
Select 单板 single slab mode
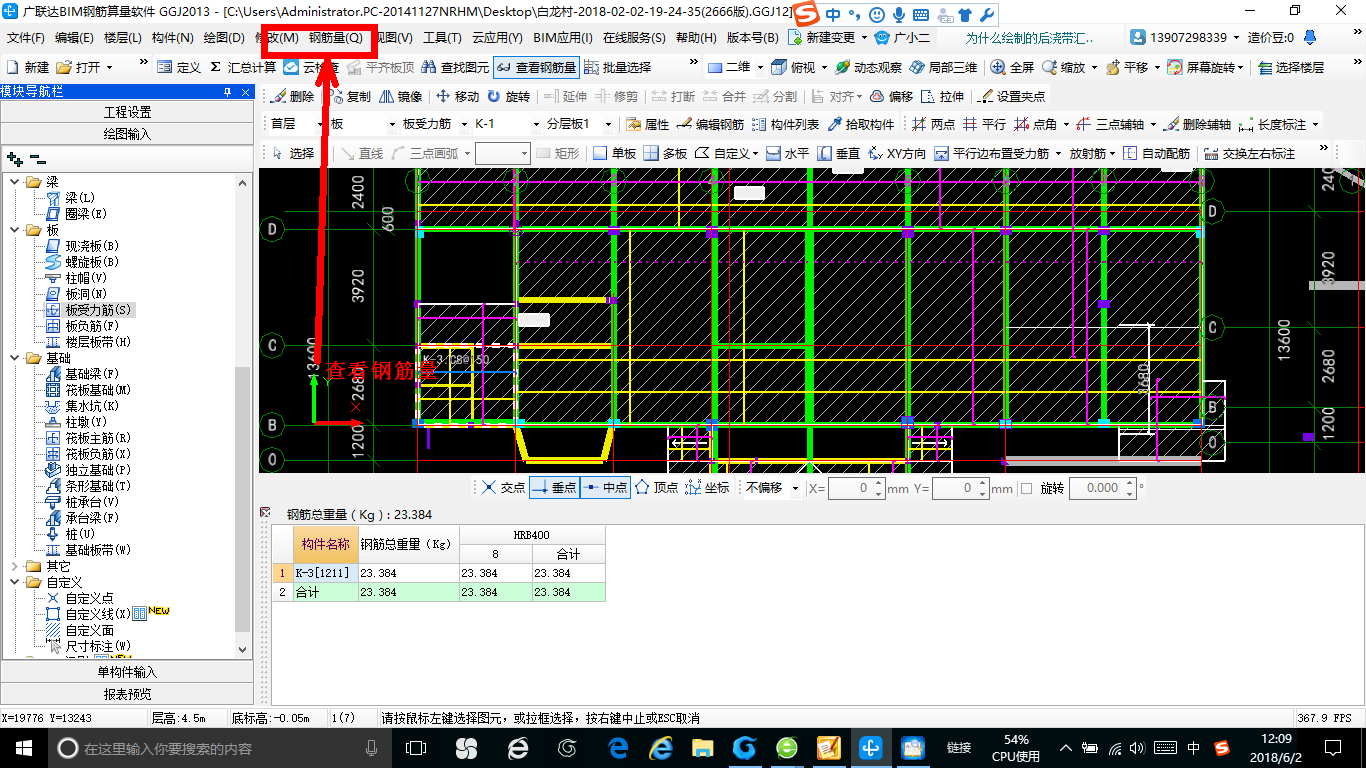pos(614,154)
